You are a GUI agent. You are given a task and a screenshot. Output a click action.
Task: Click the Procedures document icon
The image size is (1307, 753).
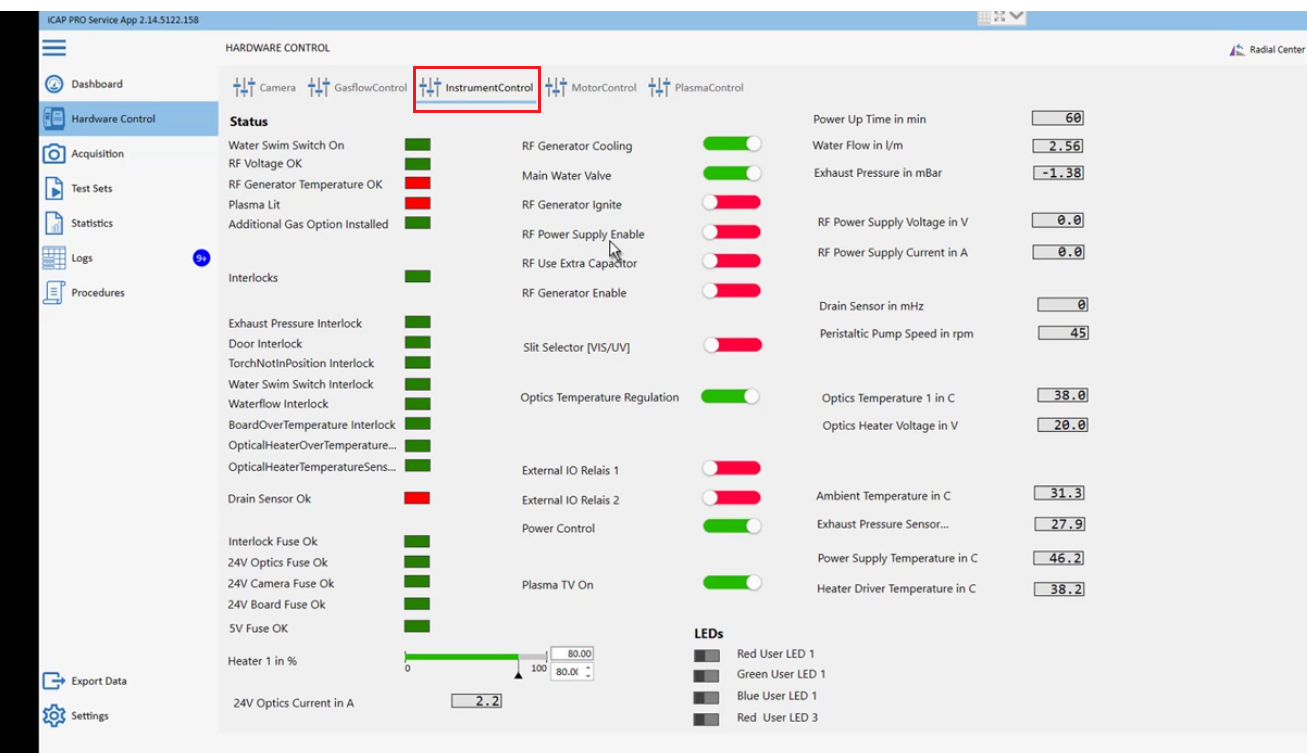tap(54, 293)
